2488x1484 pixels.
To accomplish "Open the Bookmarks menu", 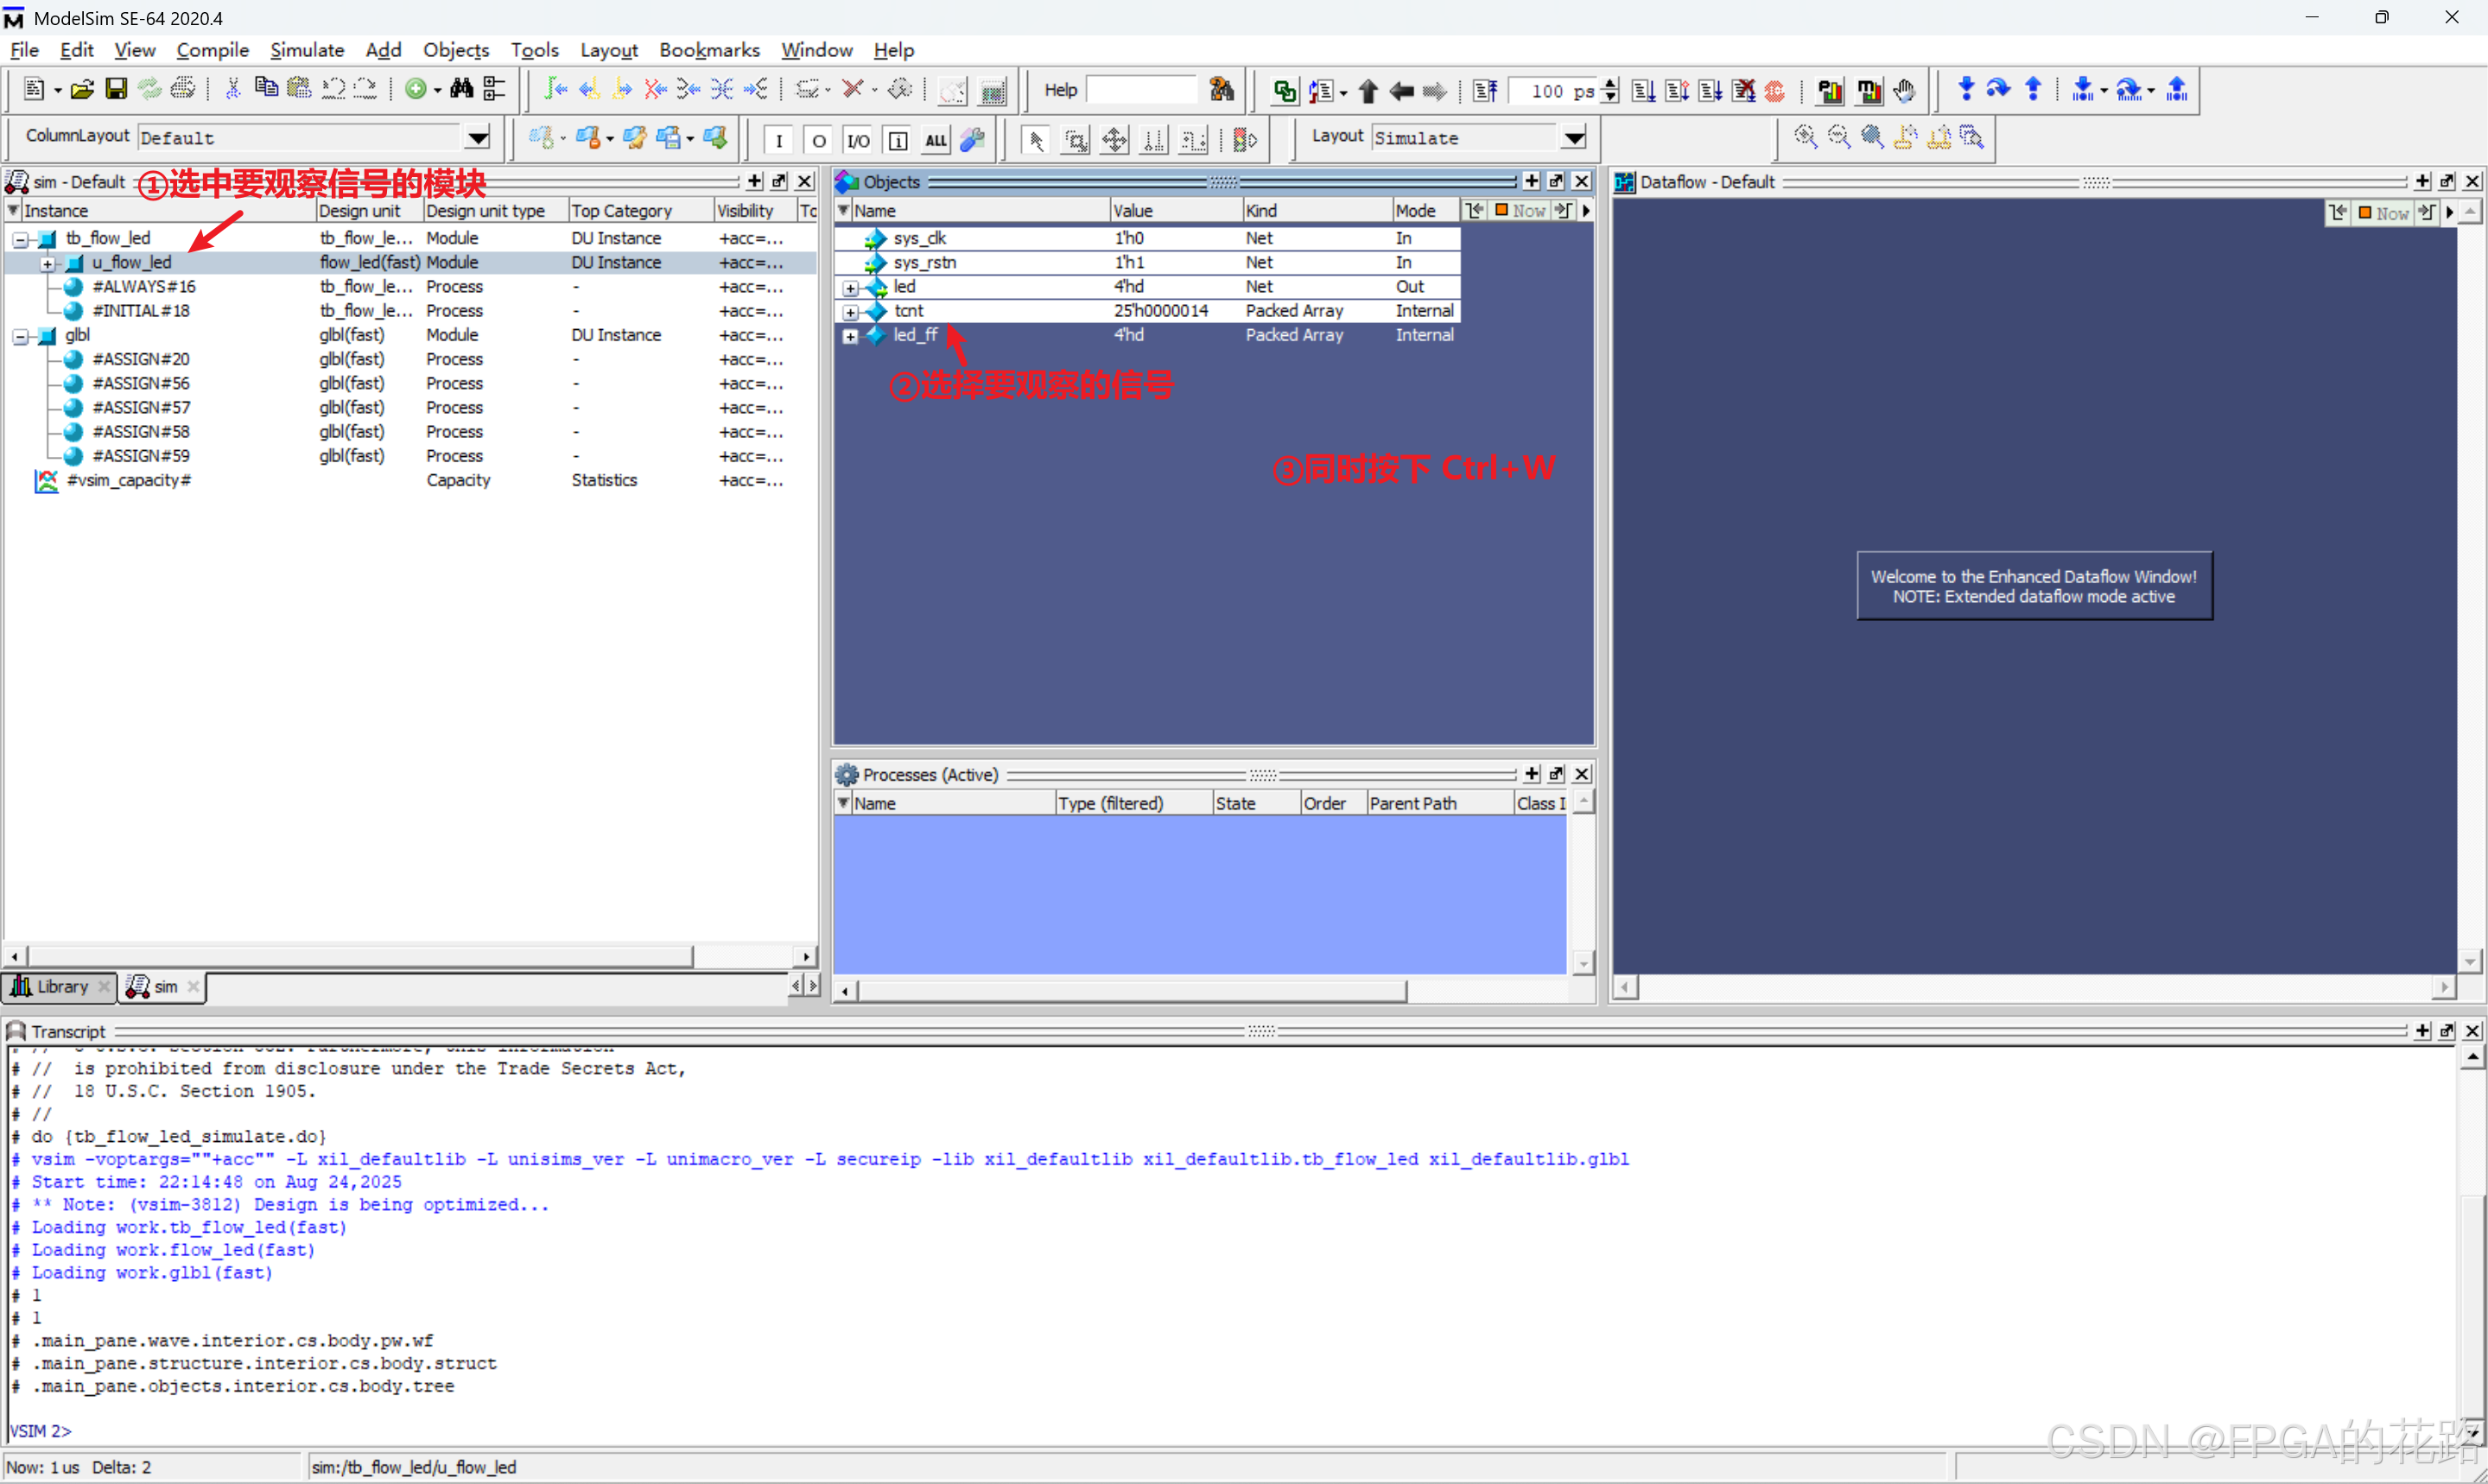I will click(709, 50).
